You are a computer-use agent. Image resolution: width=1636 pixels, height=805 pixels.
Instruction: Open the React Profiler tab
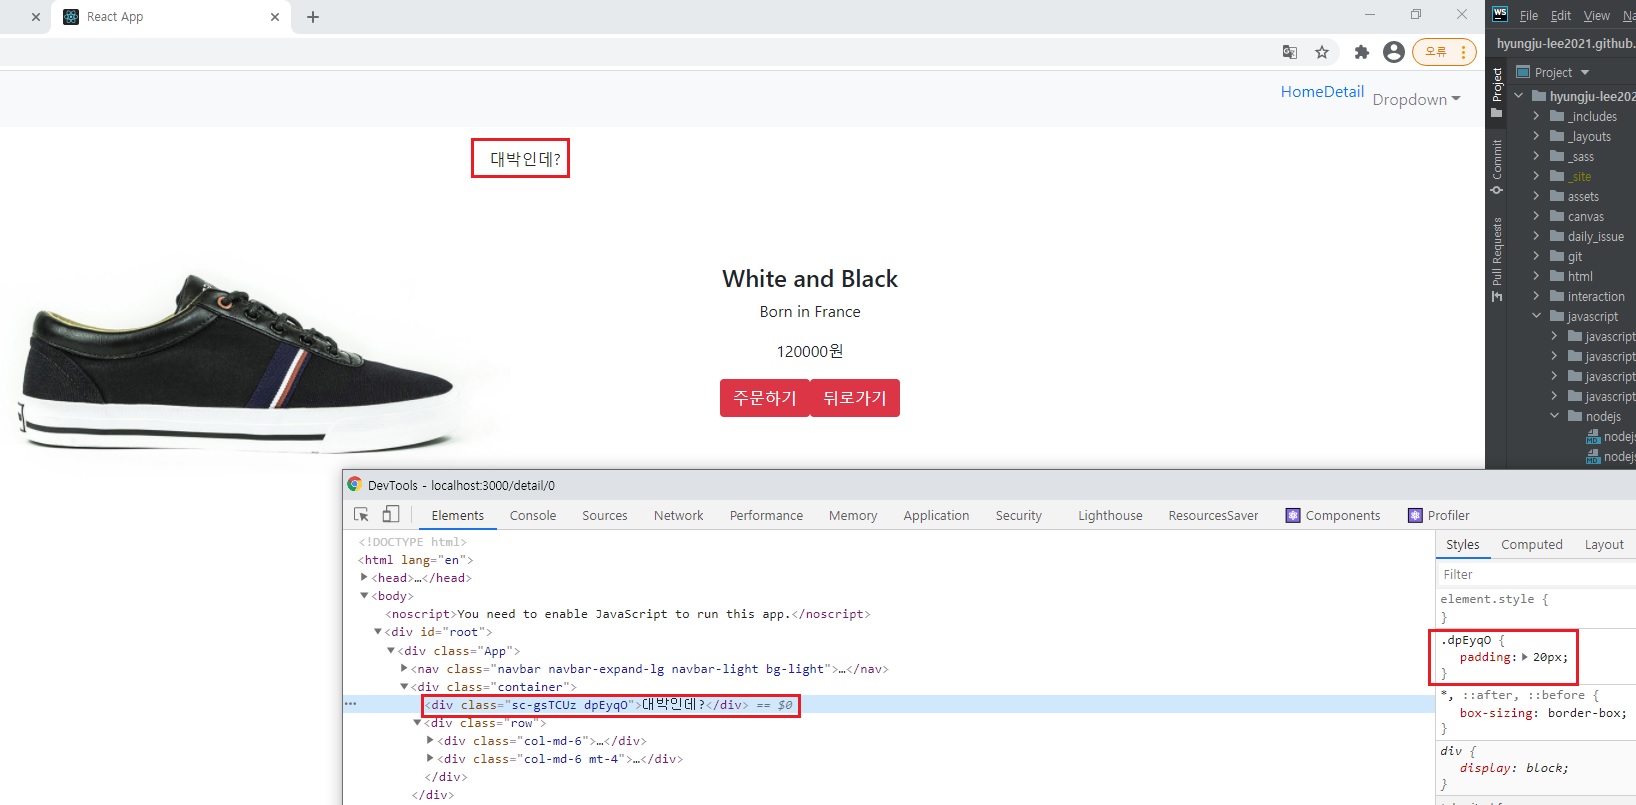[1439, 516]
